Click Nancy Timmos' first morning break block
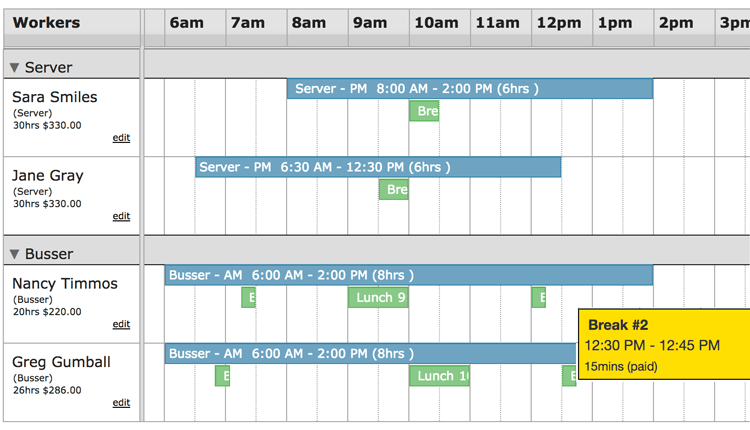750x430 pixels. point(248,298)
